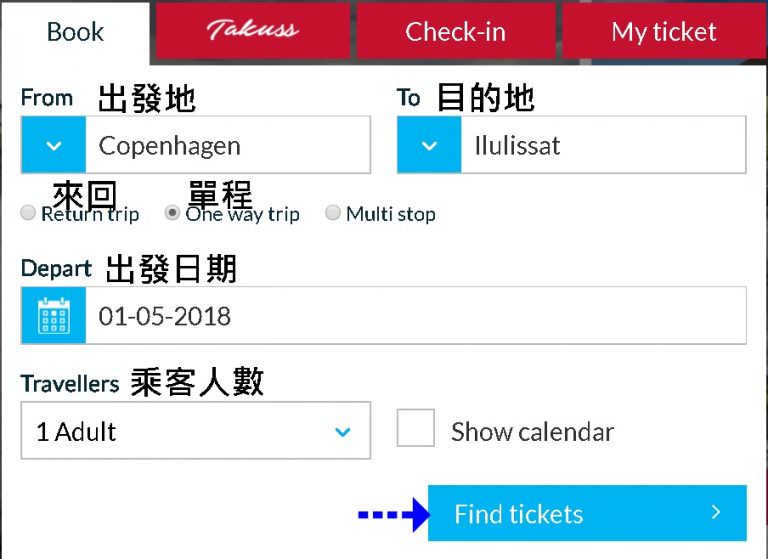Switch to the Check-in tab

pos(455,30)
